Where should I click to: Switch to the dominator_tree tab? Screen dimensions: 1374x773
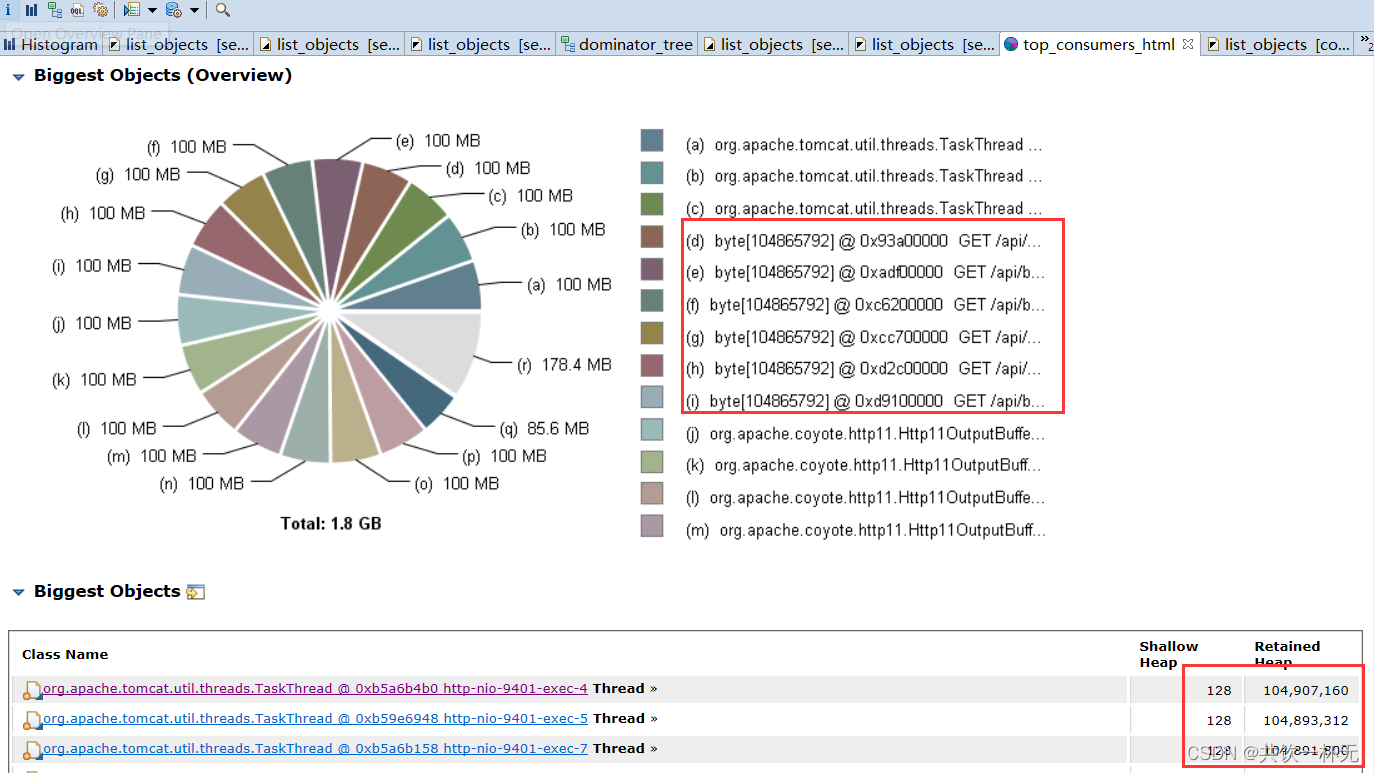pyautogui.click(x=635, y=44)
